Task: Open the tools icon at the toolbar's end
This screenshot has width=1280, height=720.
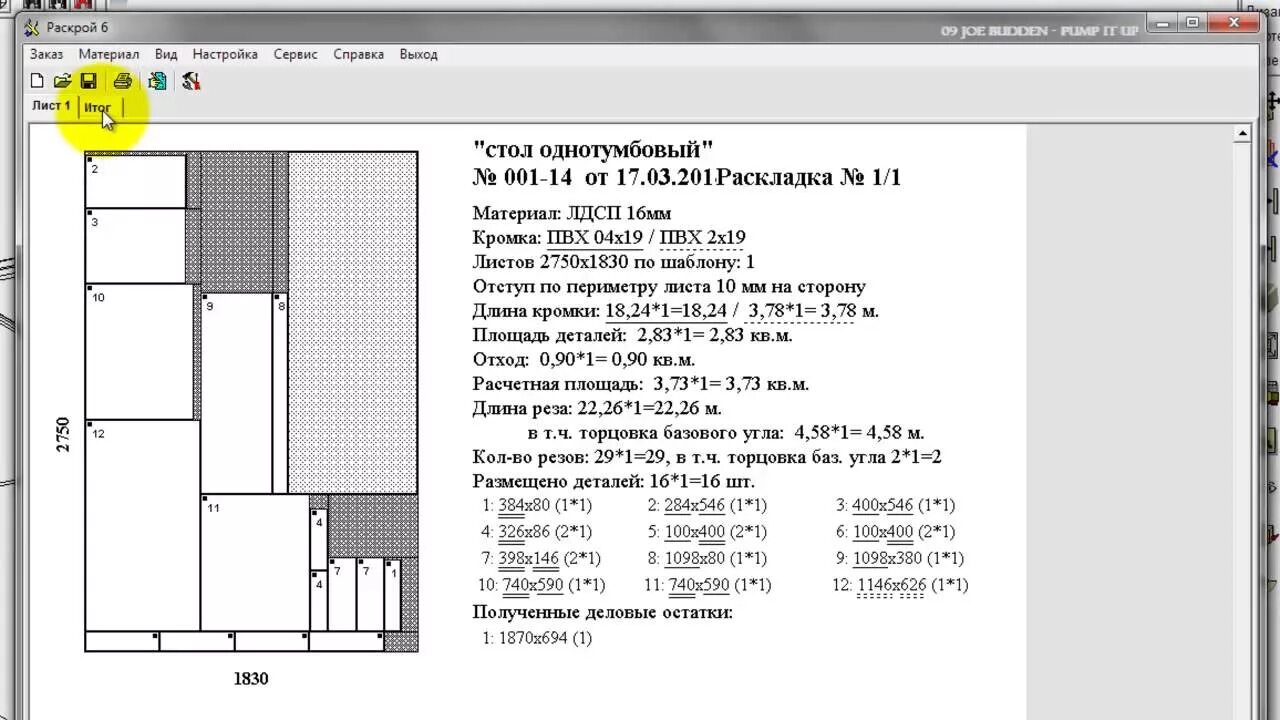Action: pyautogui.click(x=191, y=81)
